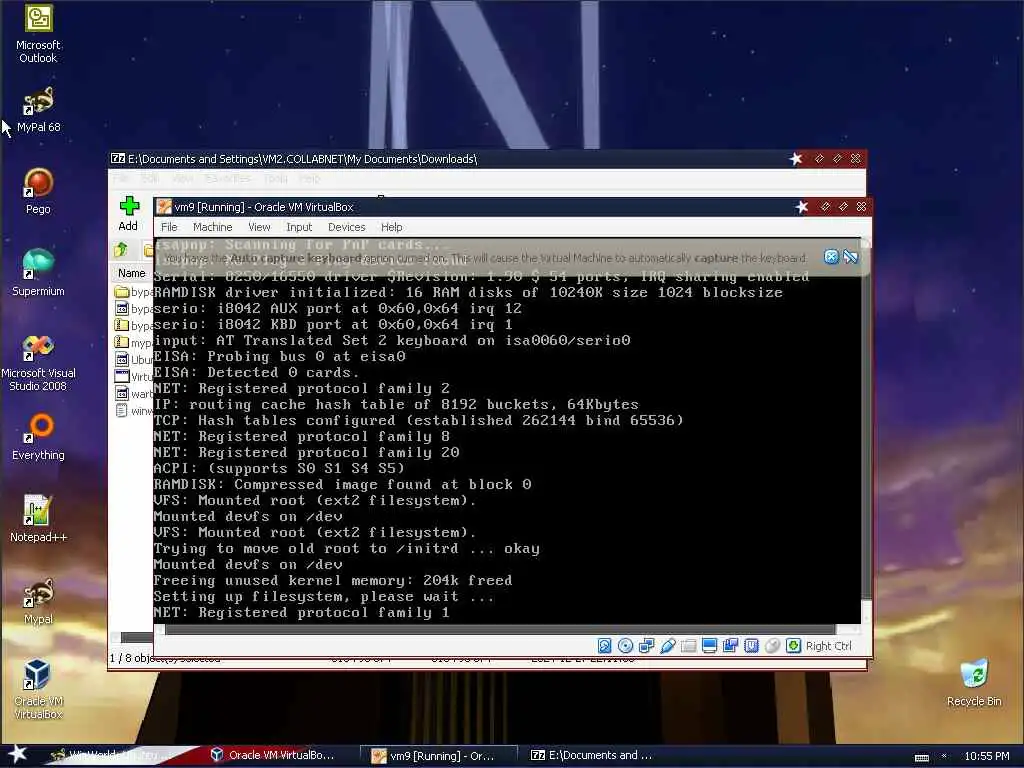This screenshot has width=1024, height=768.
Task: Click the mouse integration indicator in VirtualBox
Action: tap(772, 646)
